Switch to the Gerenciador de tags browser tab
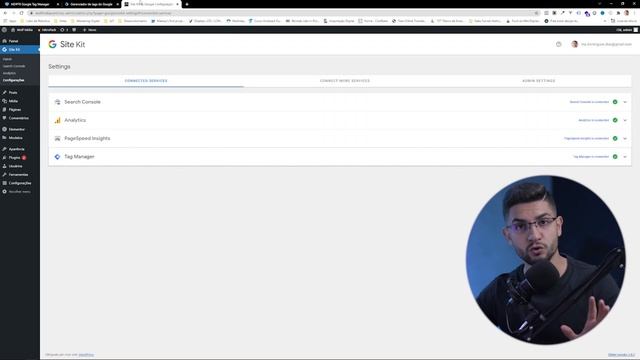 click(x=91, y=4)
